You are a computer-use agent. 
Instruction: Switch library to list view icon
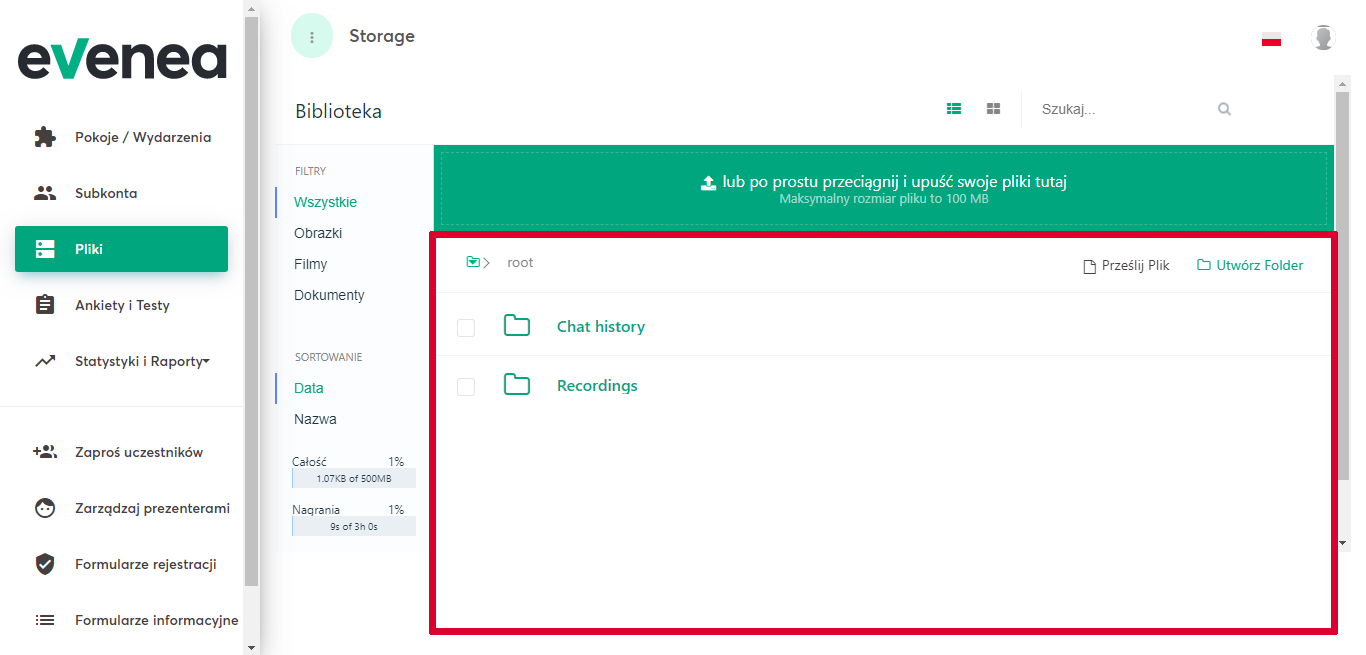coord(954,108)
